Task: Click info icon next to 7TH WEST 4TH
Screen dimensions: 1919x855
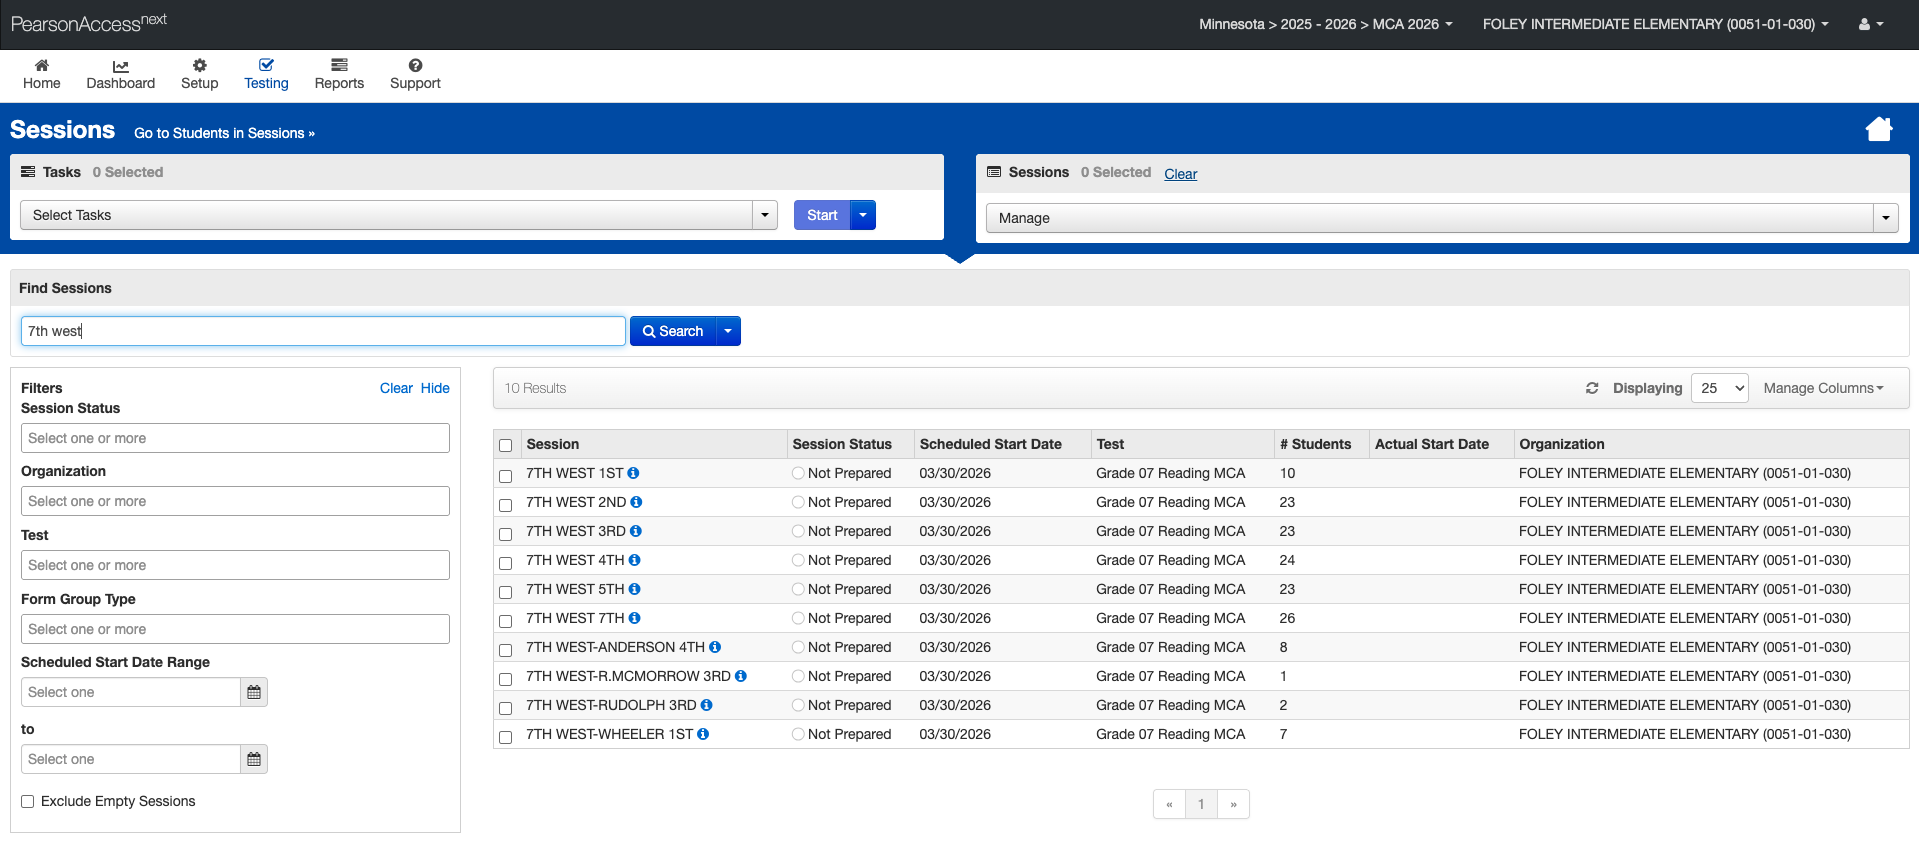Action: point(635,560)
